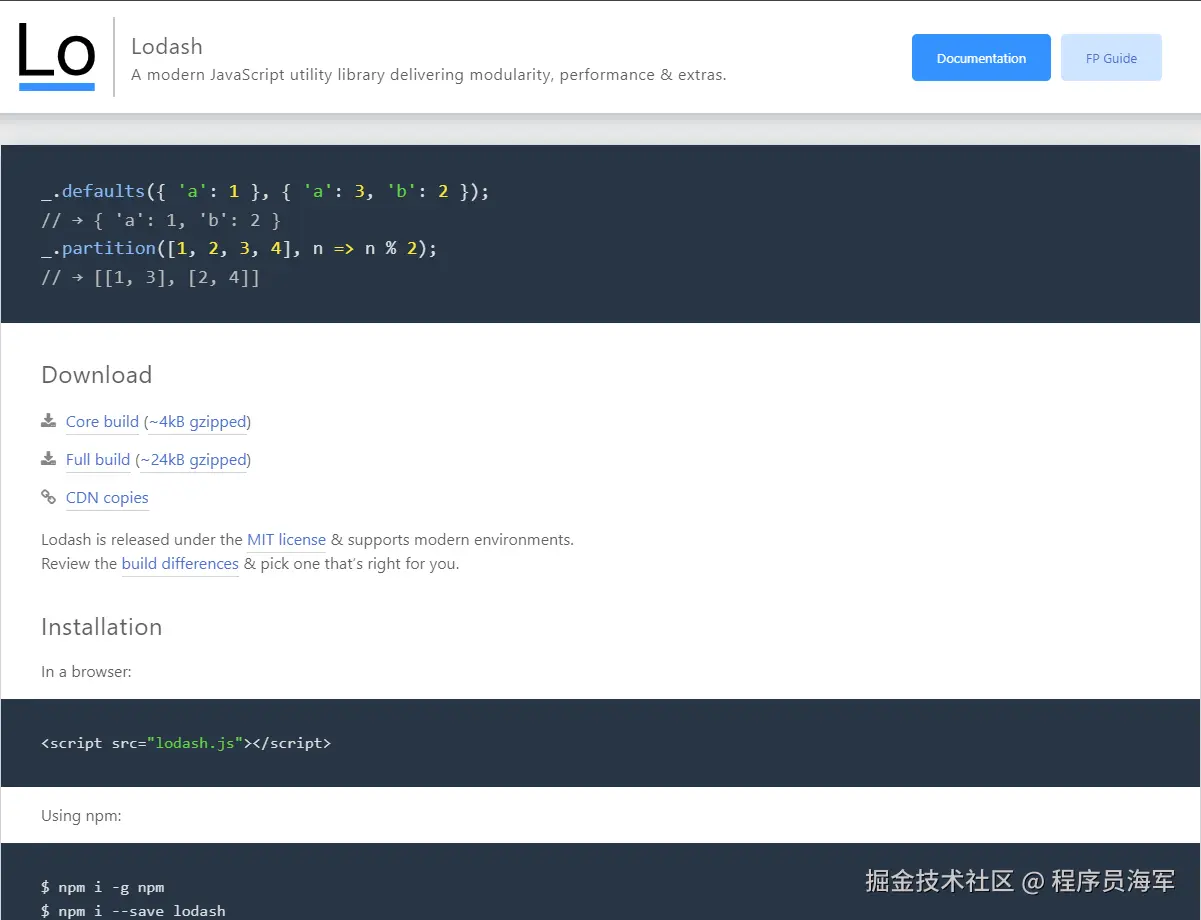The width and height of the screenshot is (1201, 920).
Task: Download the Core build link
Action: 102,422
